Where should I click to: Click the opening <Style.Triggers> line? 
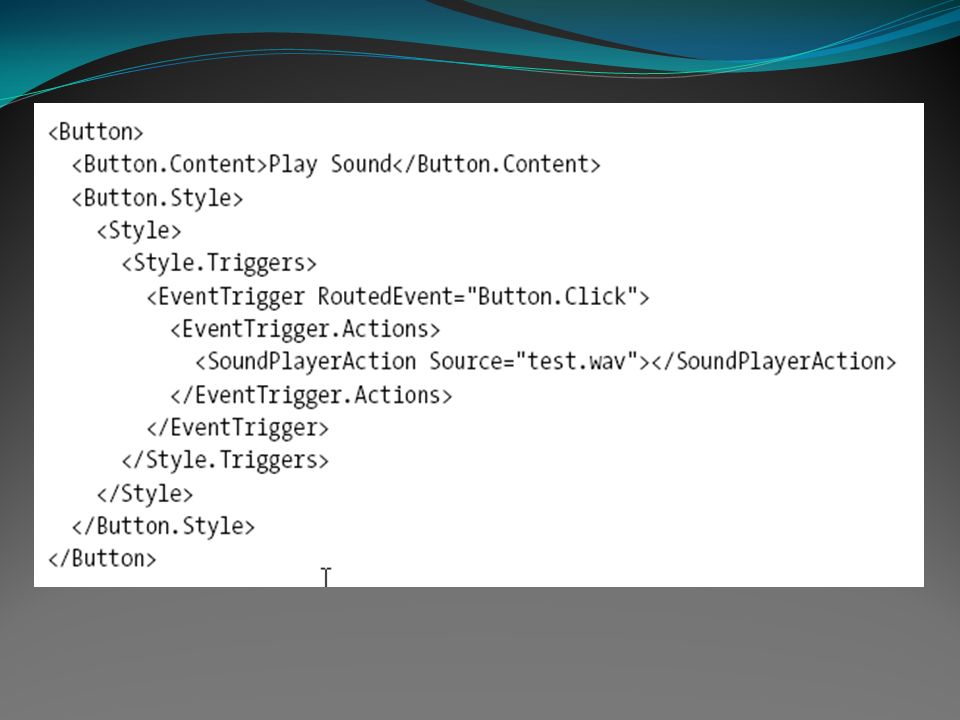(219, 264)
